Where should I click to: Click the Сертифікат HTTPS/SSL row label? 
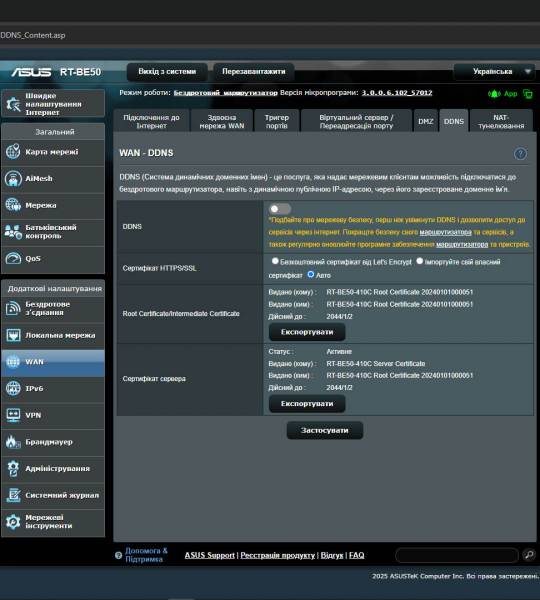coord(159,268)
